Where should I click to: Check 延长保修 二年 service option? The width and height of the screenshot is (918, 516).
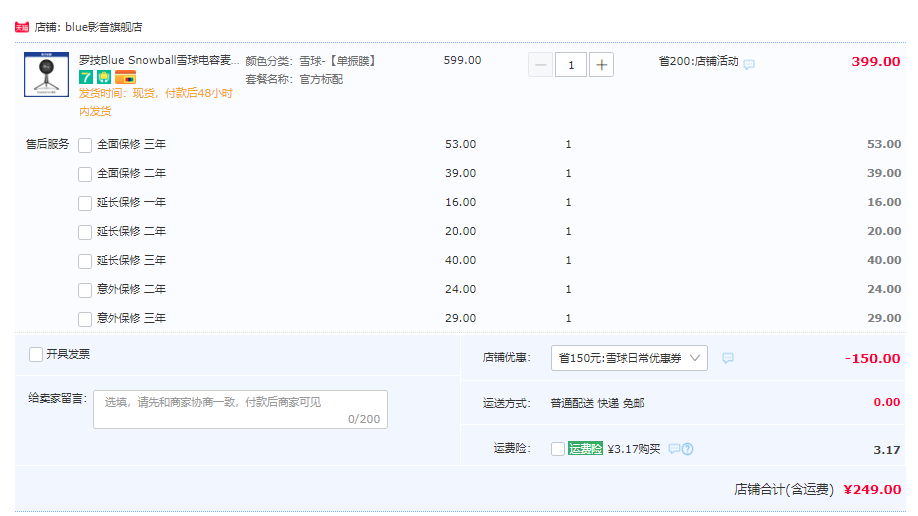click(85, 232)
